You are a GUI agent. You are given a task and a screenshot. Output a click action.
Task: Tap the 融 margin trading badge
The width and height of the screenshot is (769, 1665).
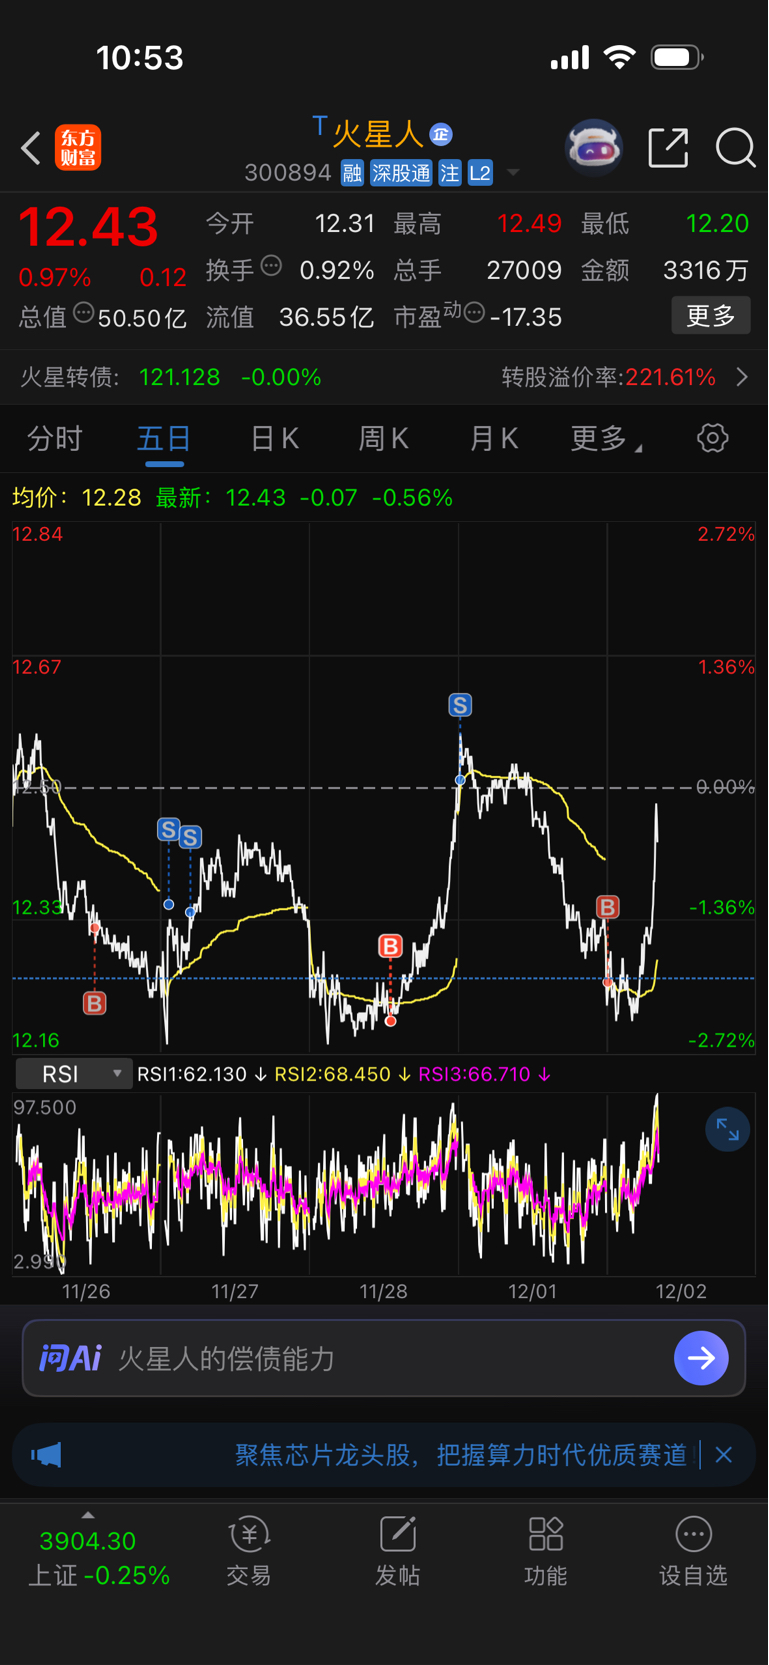352,173
